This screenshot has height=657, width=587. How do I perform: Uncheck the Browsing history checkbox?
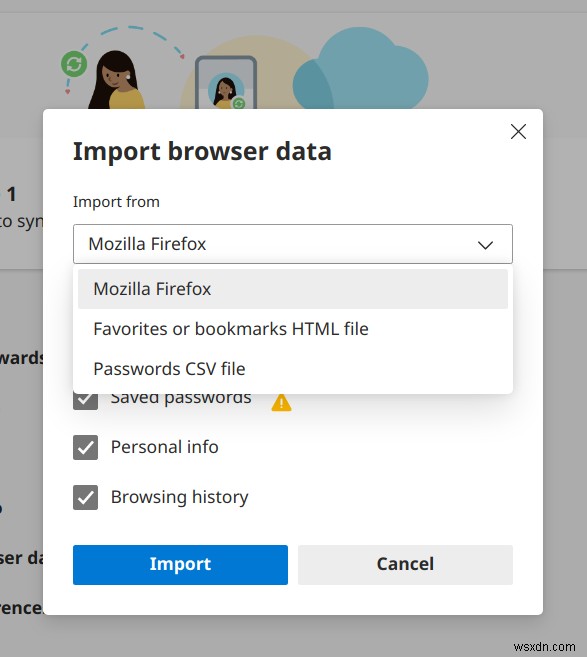coord(85,497)
